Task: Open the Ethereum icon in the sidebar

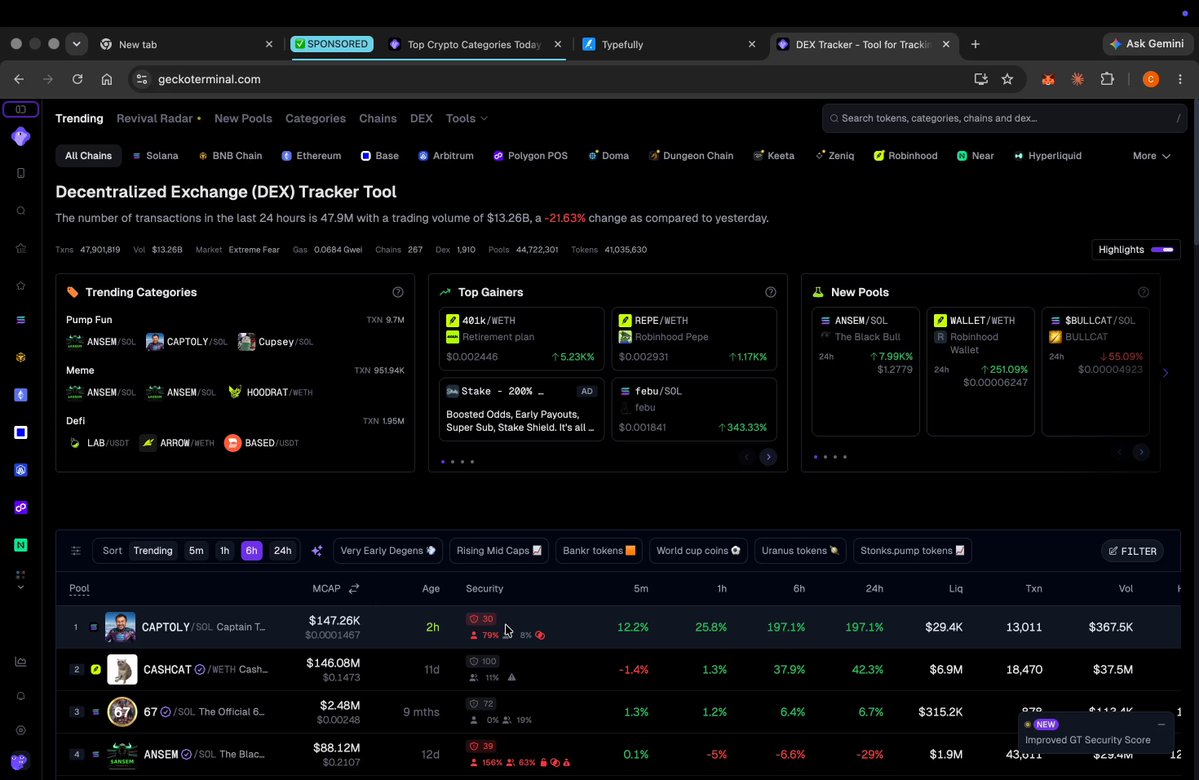Action: tap(21, 395)
